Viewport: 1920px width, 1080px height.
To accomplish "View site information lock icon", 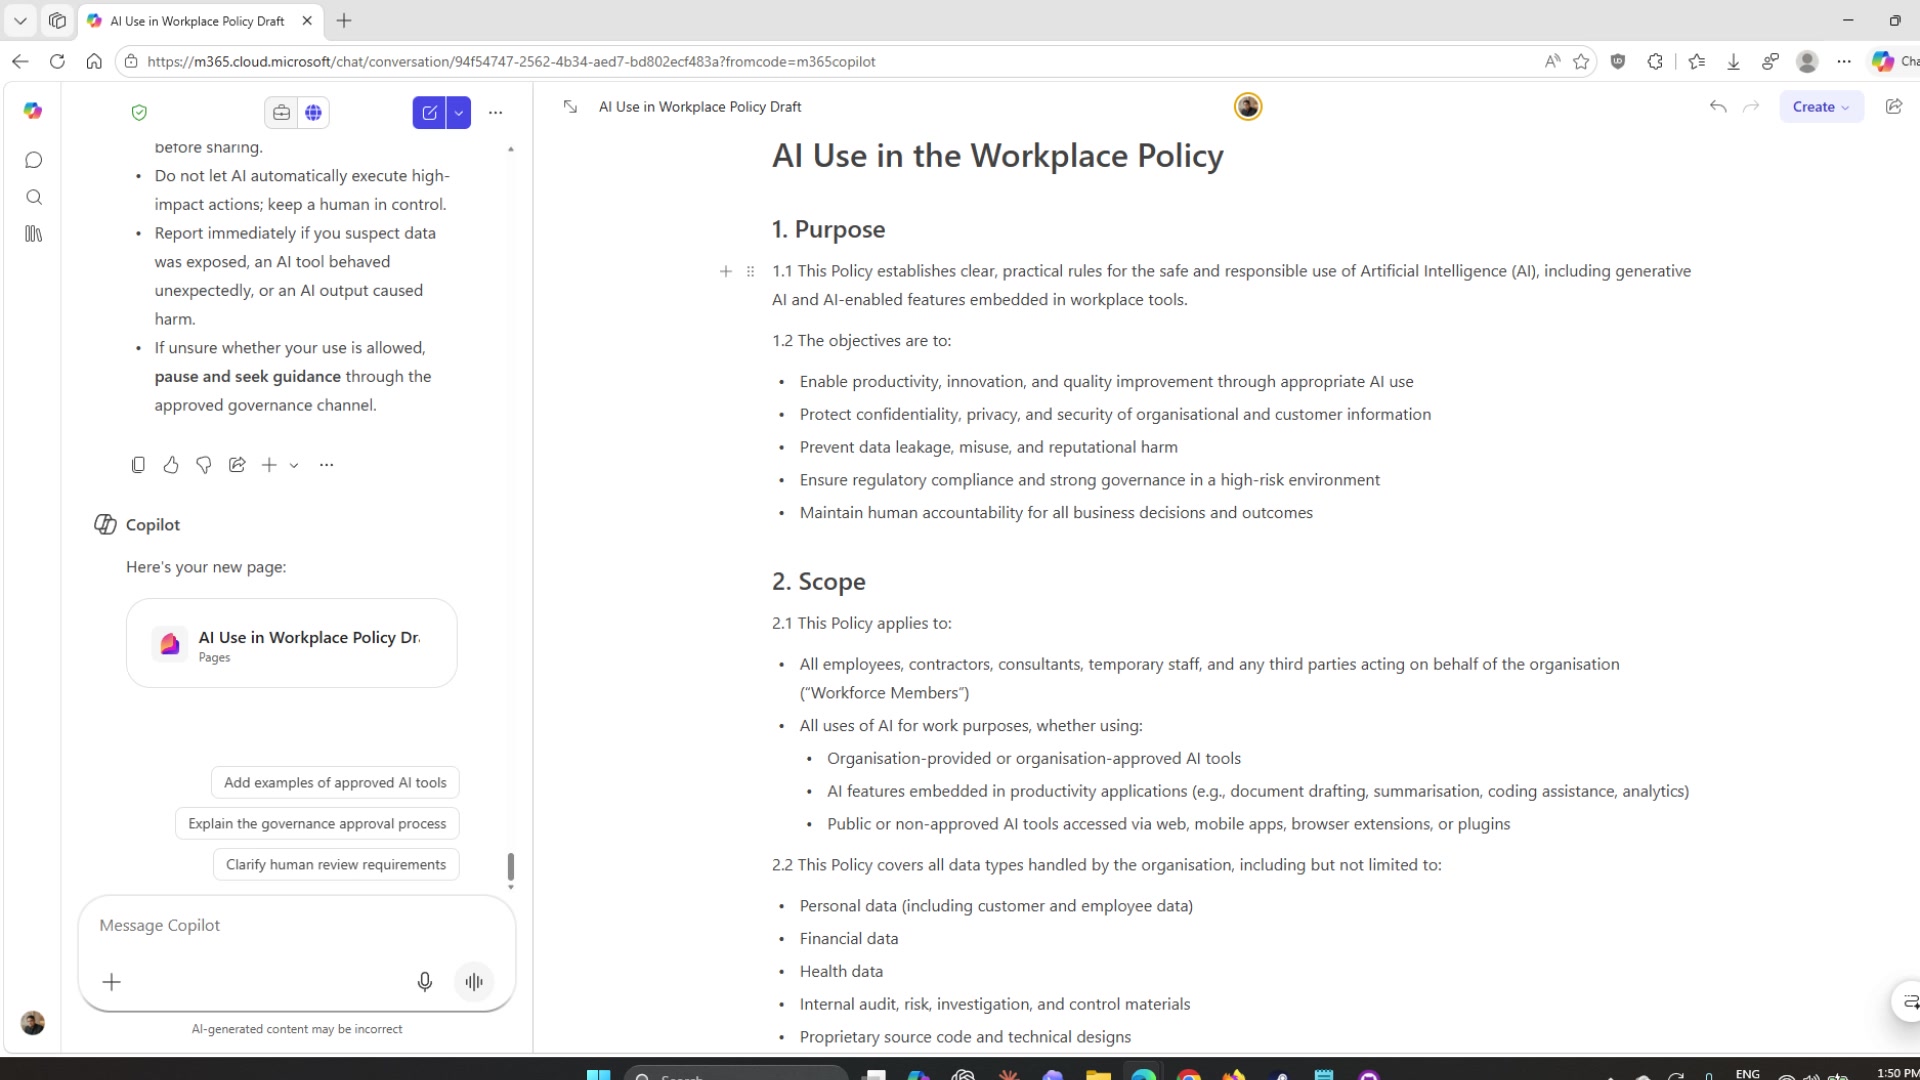I will [x=131, y=62].
